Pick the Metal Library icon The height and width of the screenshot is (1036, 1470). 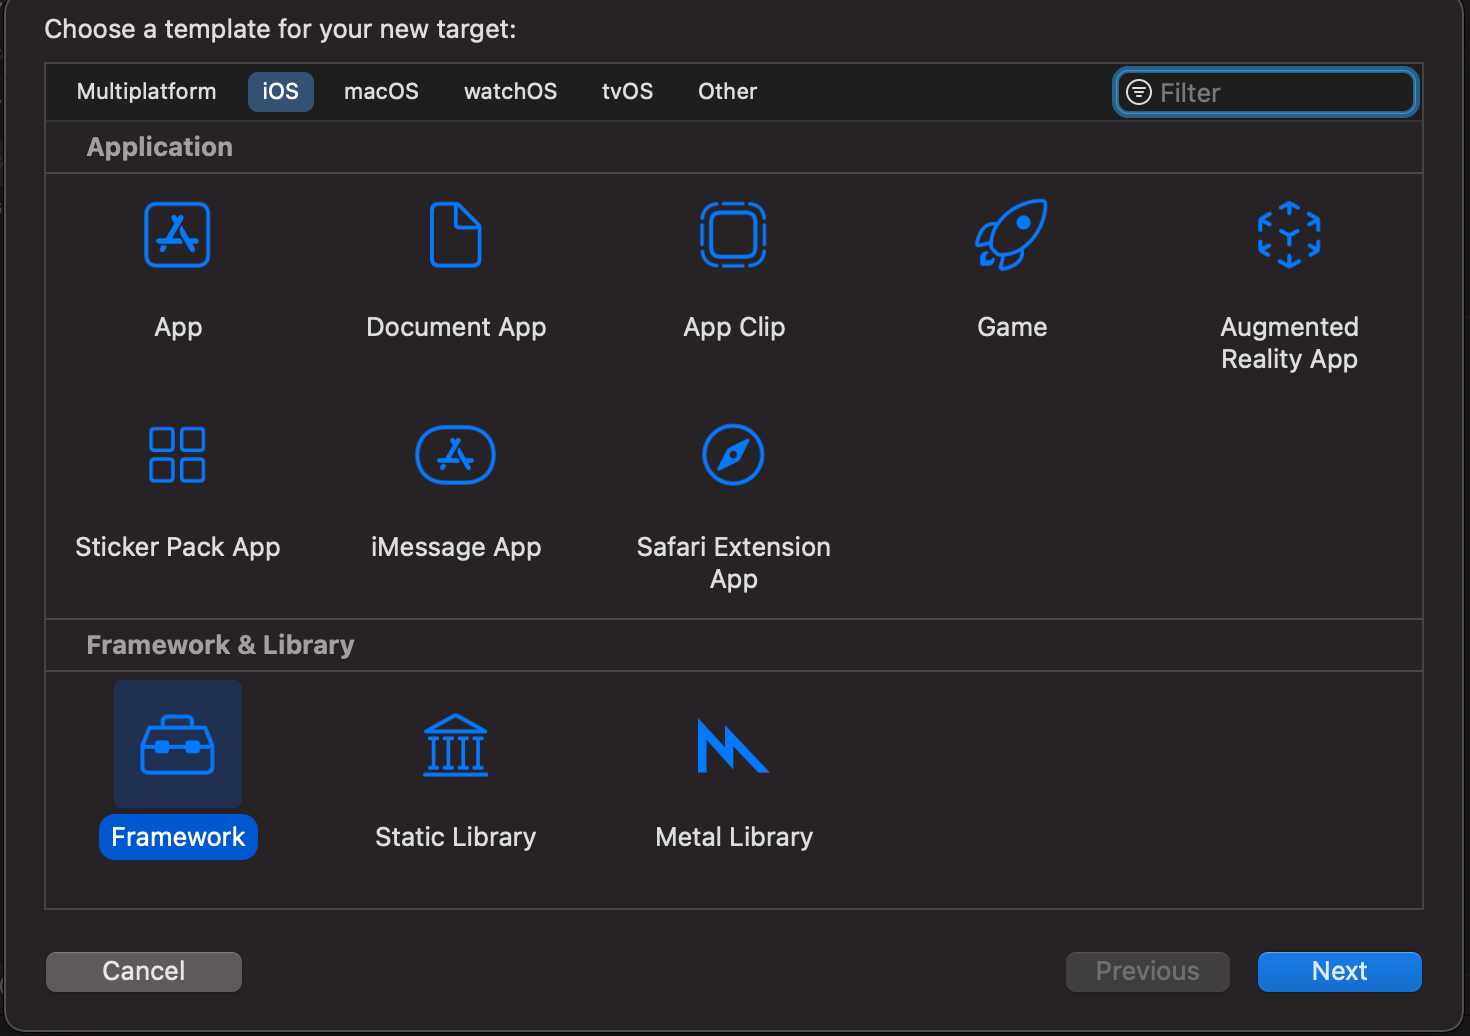click(x=733, y=746)
